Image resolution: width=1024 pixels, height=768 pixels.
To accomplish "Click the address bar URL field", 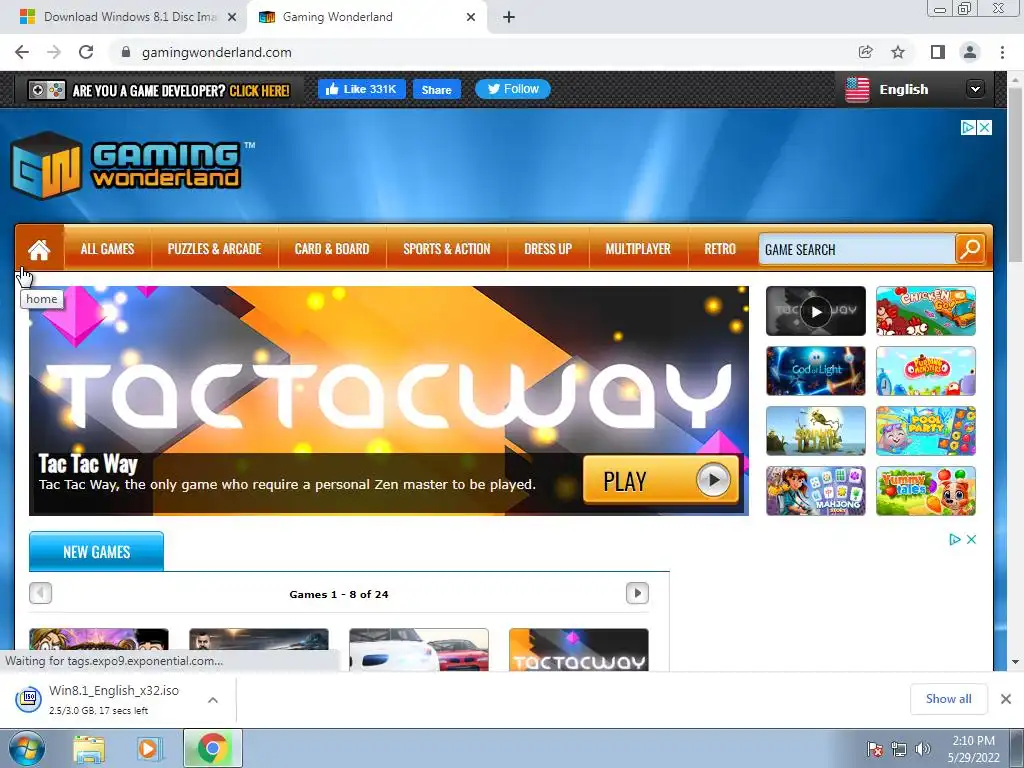I will coord(483,52).
